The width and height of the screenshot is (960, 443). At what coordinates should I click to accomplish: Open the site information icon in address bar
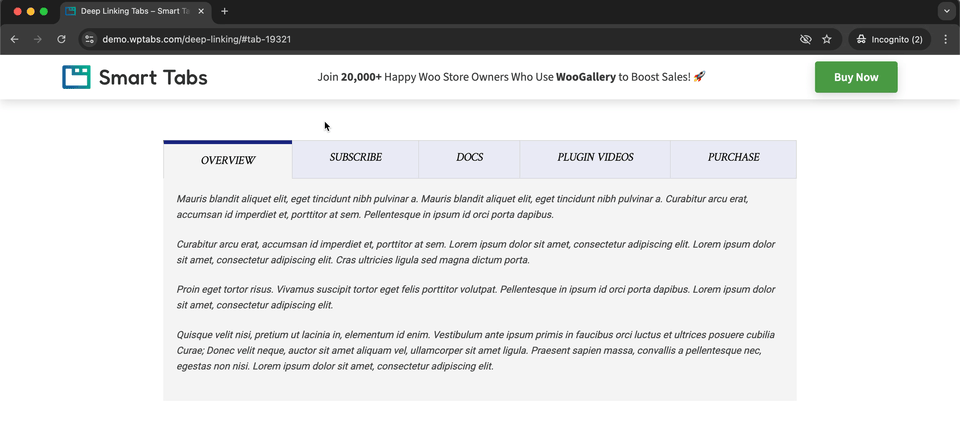pyautogui.click(x=89, y=39)
